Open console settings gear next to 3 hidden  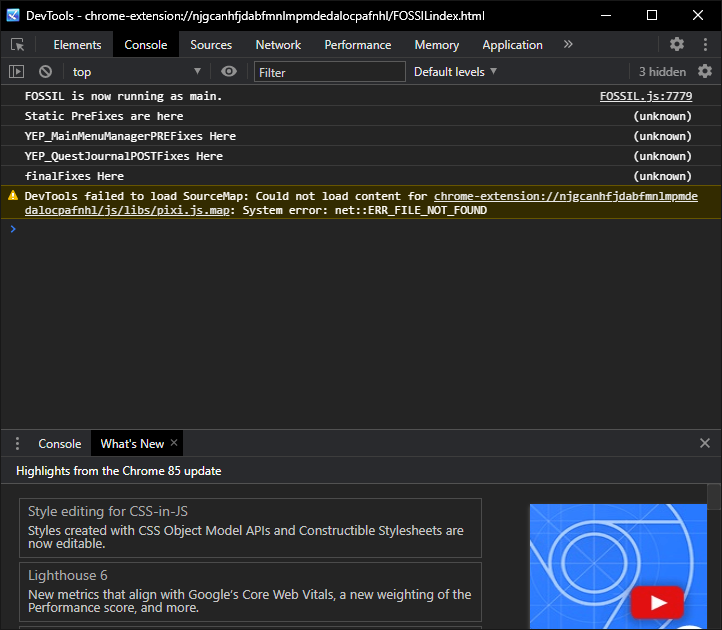tap(705, 71)
